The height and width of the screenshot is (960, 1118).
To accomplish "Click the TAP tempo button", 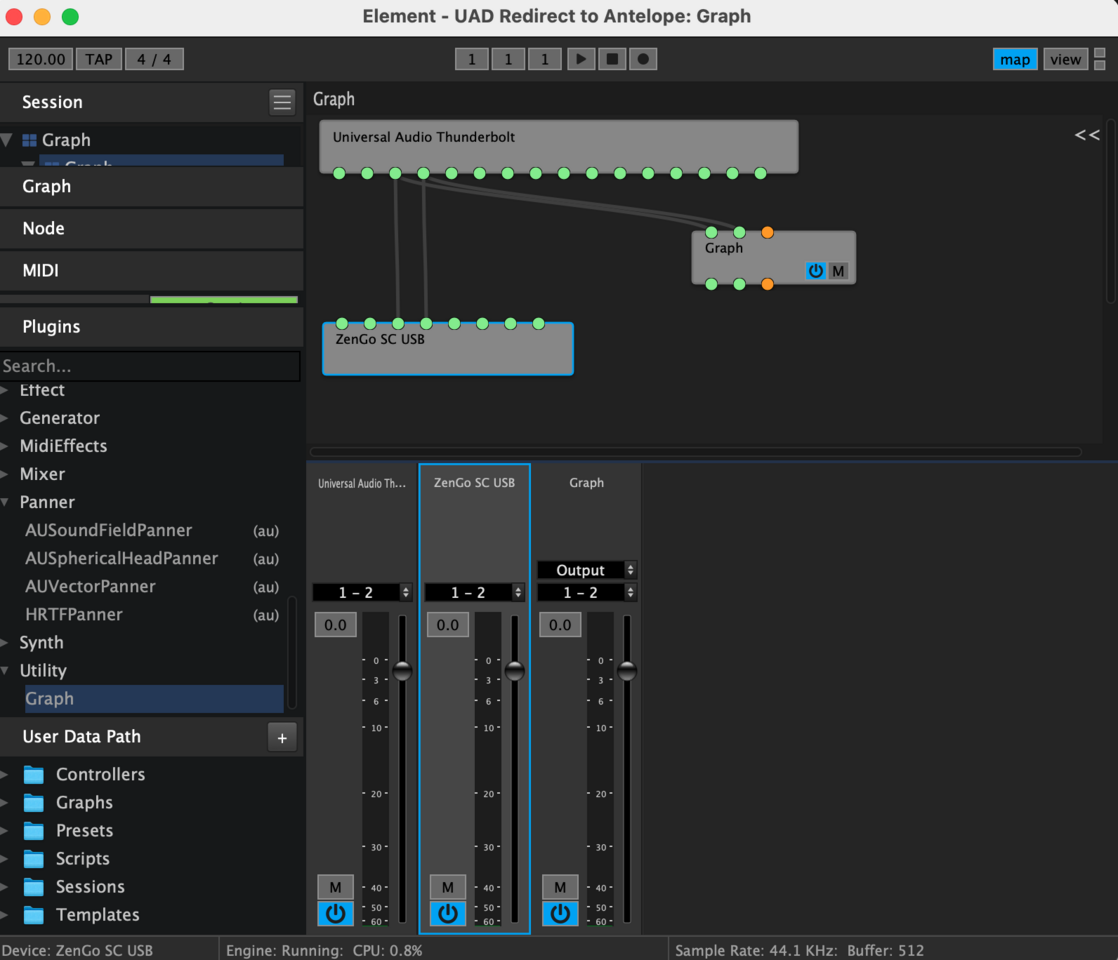I will point(98,59).
